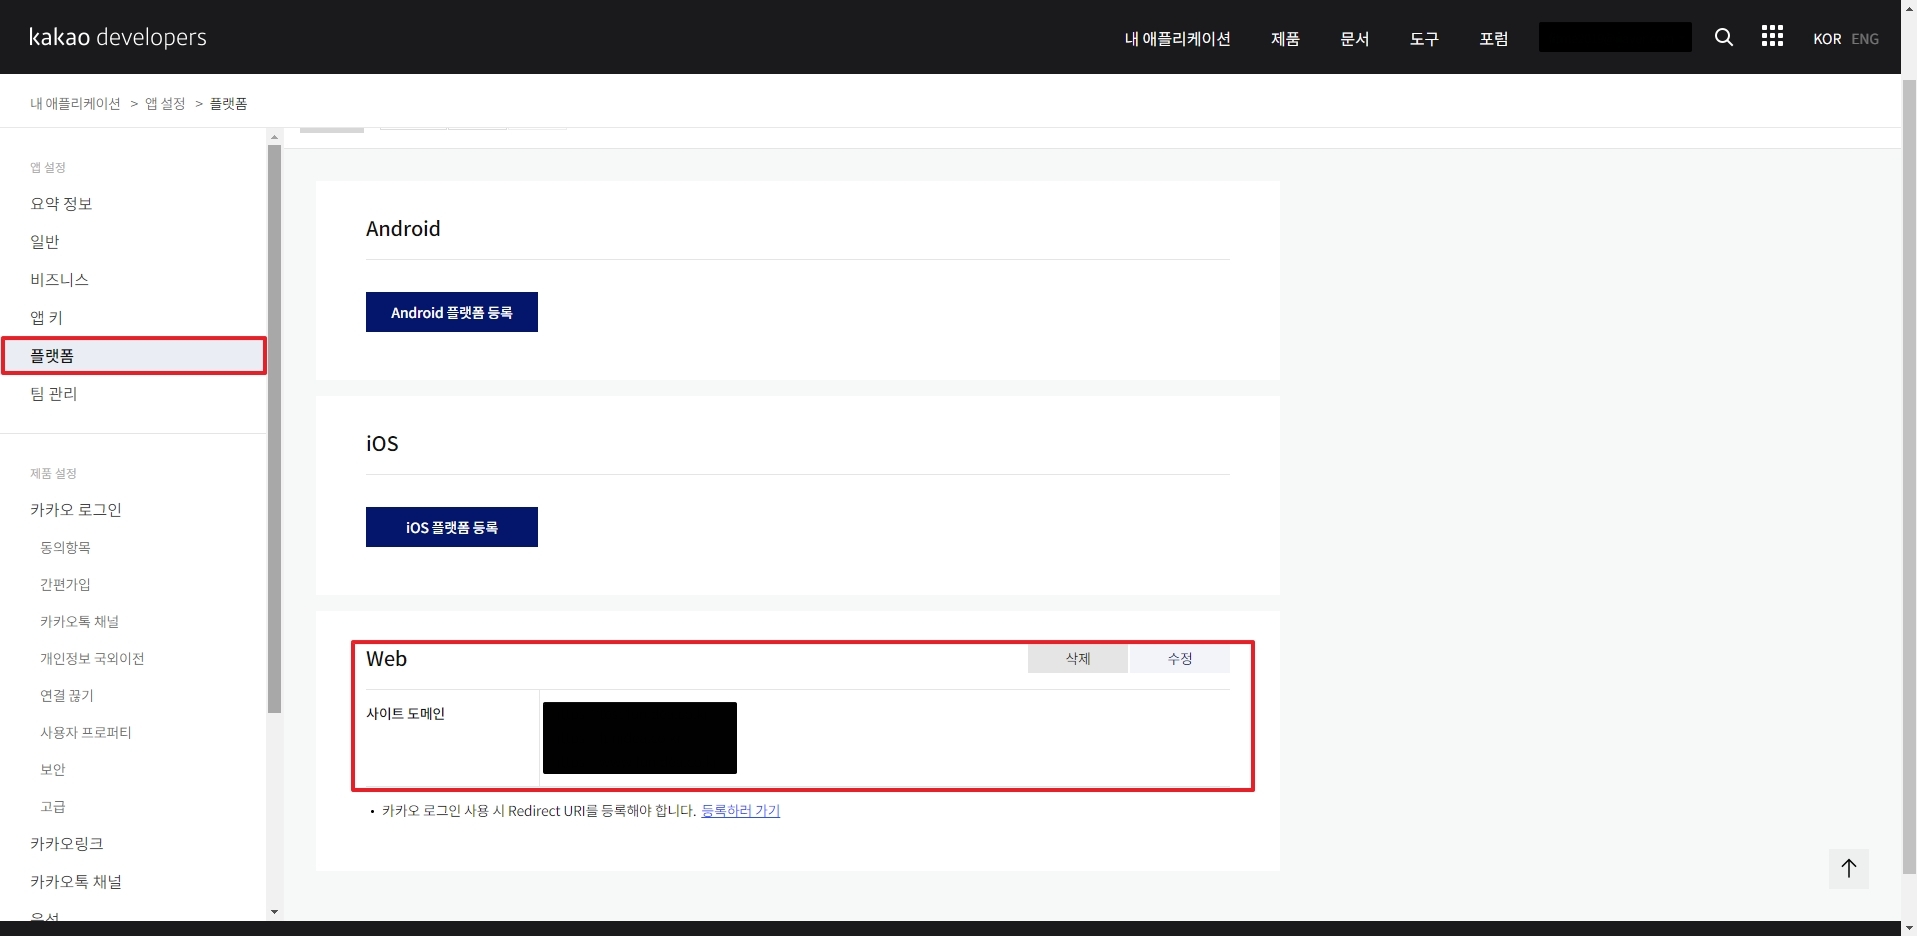Open 카카오 로그인 in sidebar
The width and height of the screenshot is (1917, 936).
[x=75, y=510]
